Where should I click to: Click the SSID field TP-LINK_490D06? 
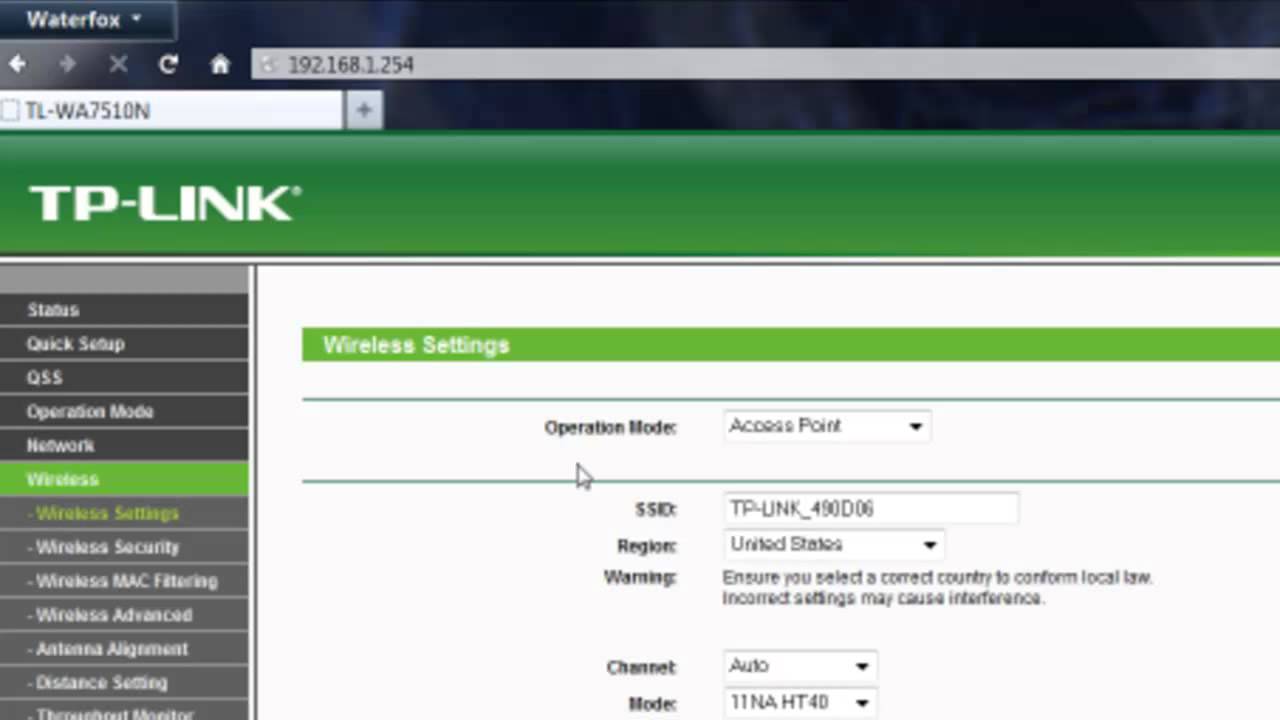(870, 509)
